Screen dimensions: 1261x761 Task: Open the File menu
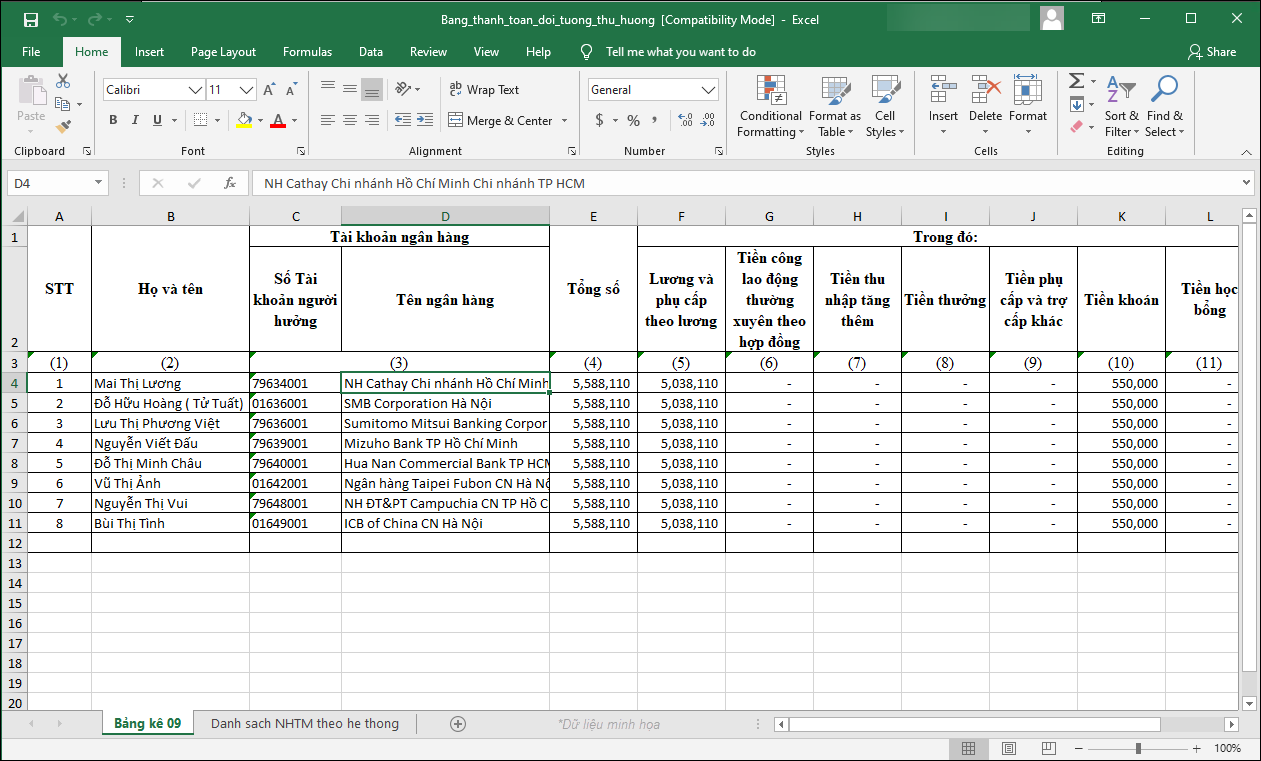[31, 52]
